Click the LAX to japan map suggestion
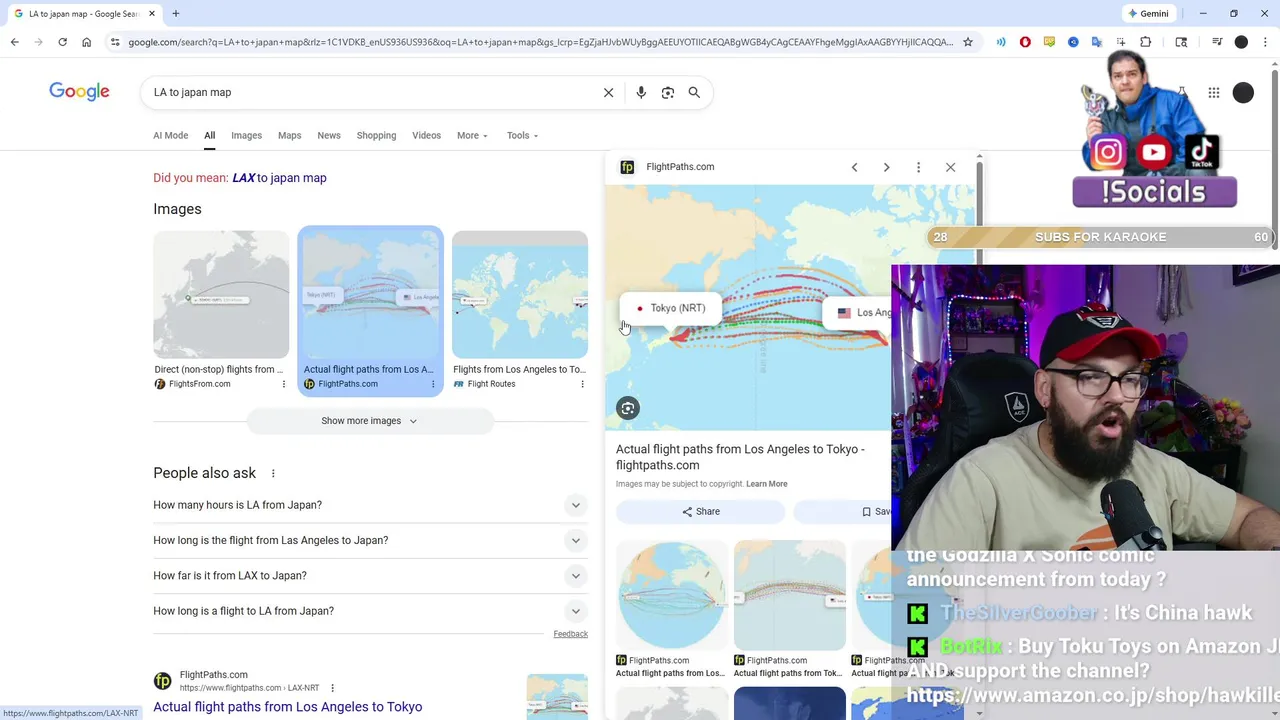This screenshot has height=720, width=1280. click(279, 178)
